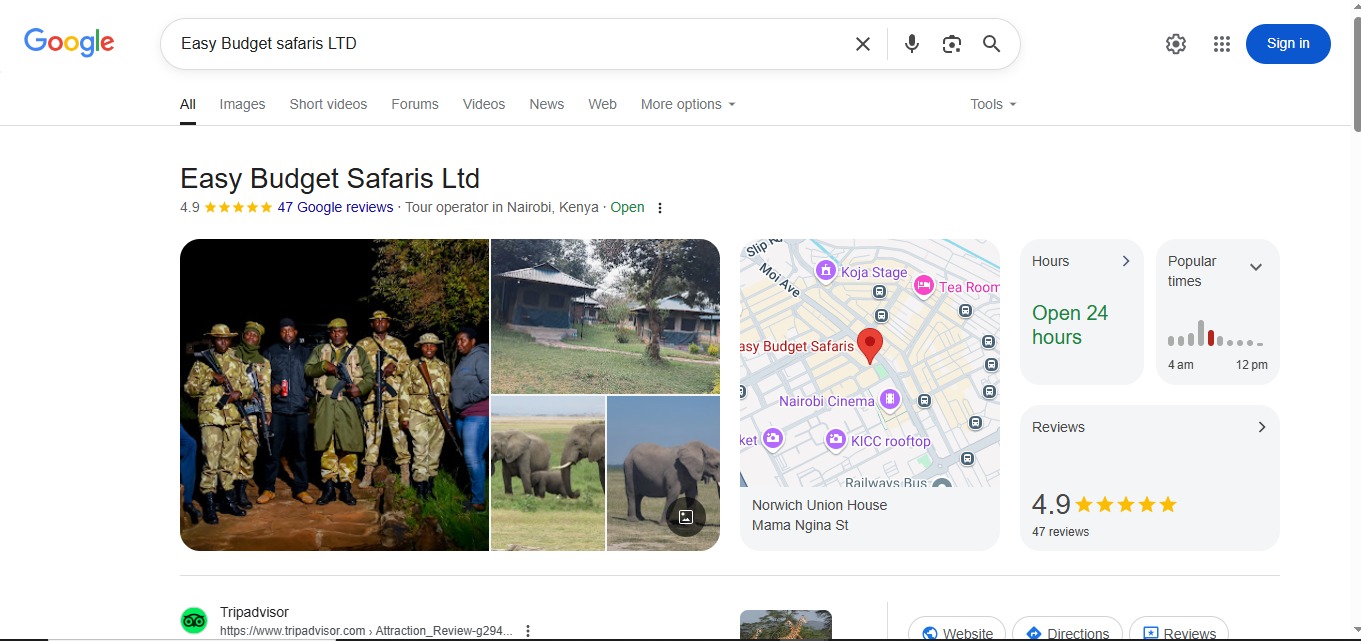Screen dimensions: 1361x641
Task: Select the All tab
Action: (x=188, y=104)
